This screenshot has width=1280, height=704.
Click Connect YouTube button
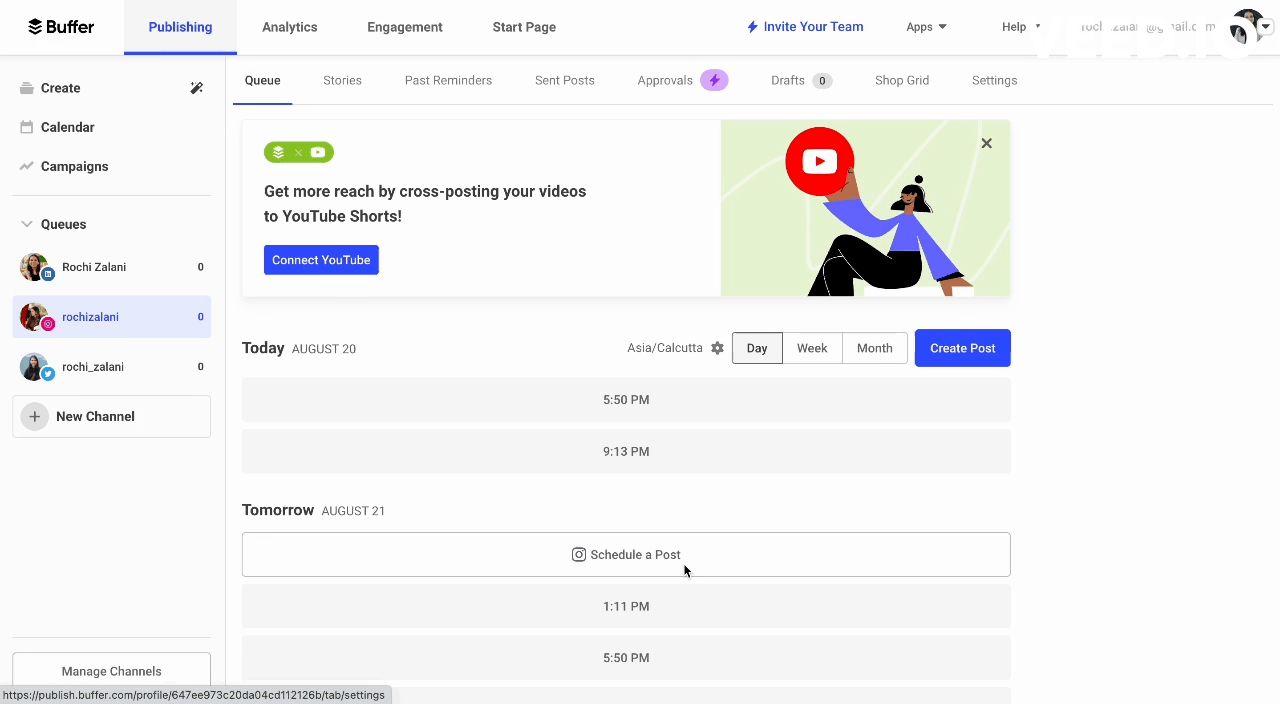321,260
